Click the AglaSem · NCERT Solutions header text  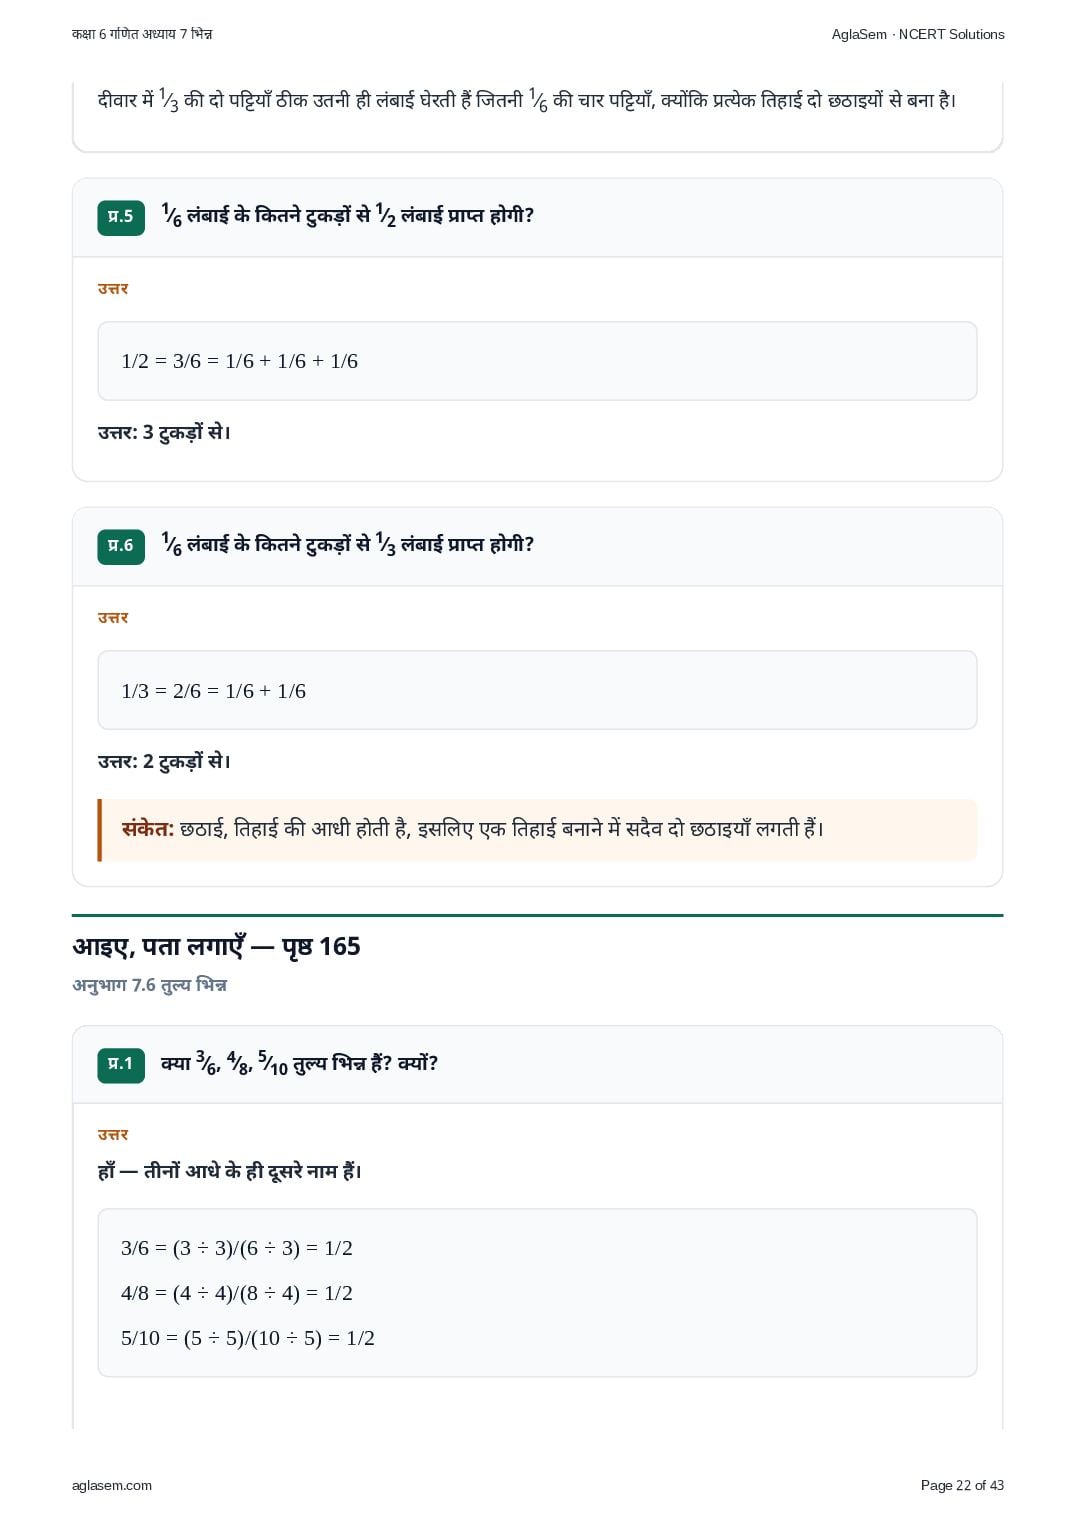pos(918,34)
